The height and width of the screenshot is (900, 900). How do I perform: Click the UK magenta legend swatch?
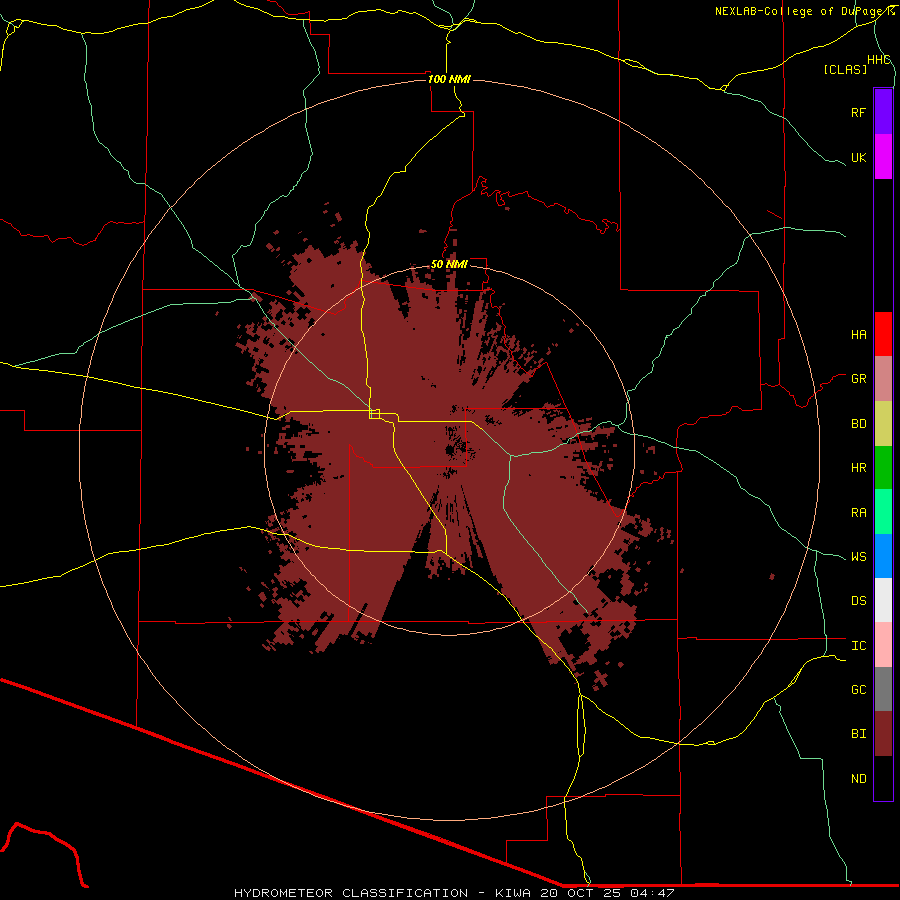tap(883, 157)
